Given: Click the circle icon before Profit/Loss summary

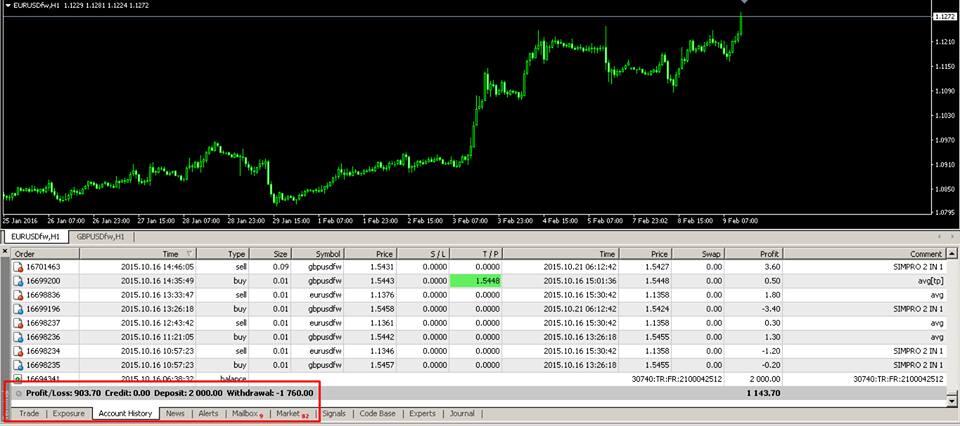Looking at the screenshot, I should (x=19, y=393).
